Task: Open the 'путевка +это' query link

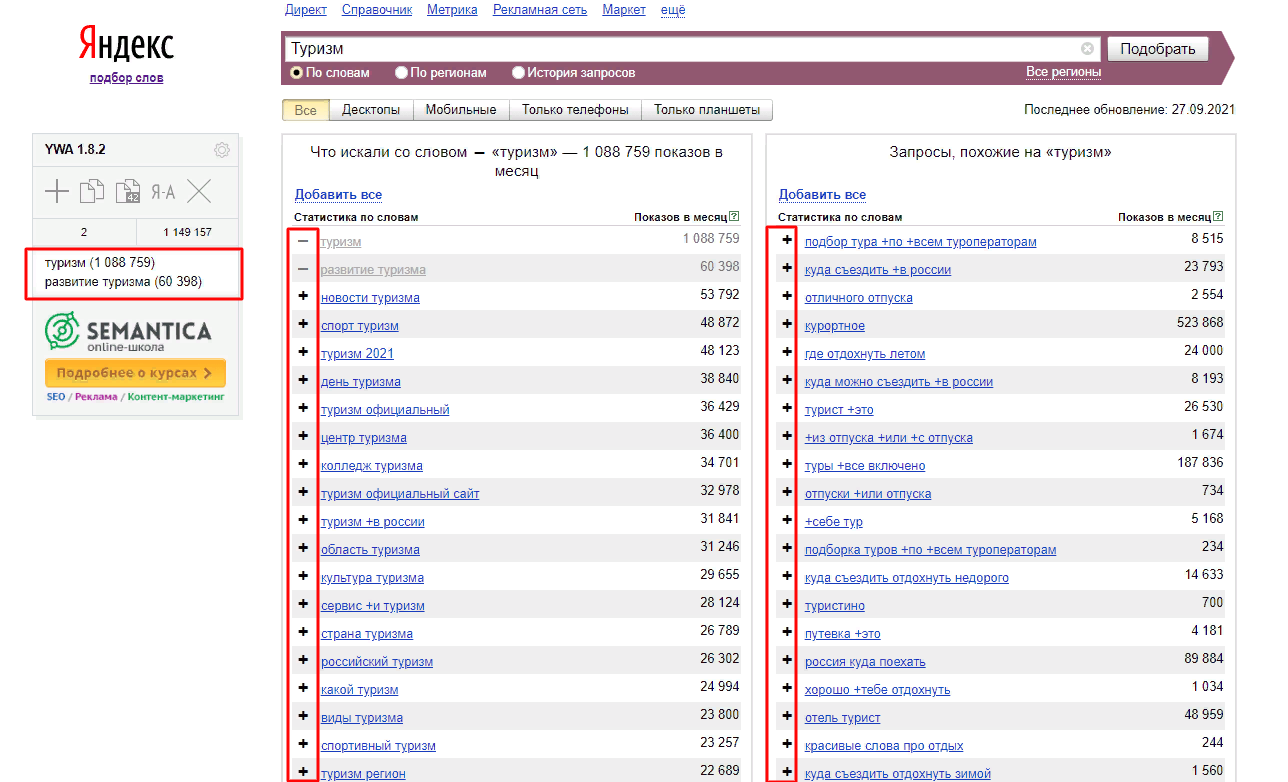Action: point(843,634)
